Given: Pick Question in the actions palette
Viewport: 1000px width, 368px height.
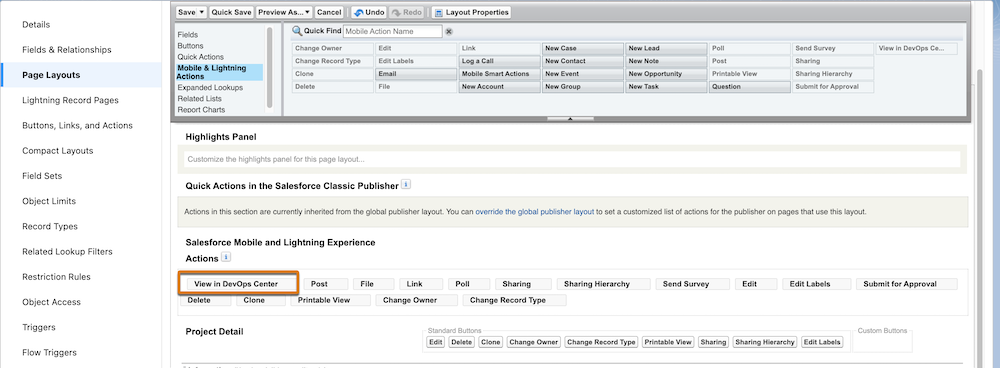Looking at the screenshot, I should (x=749, y=87).
